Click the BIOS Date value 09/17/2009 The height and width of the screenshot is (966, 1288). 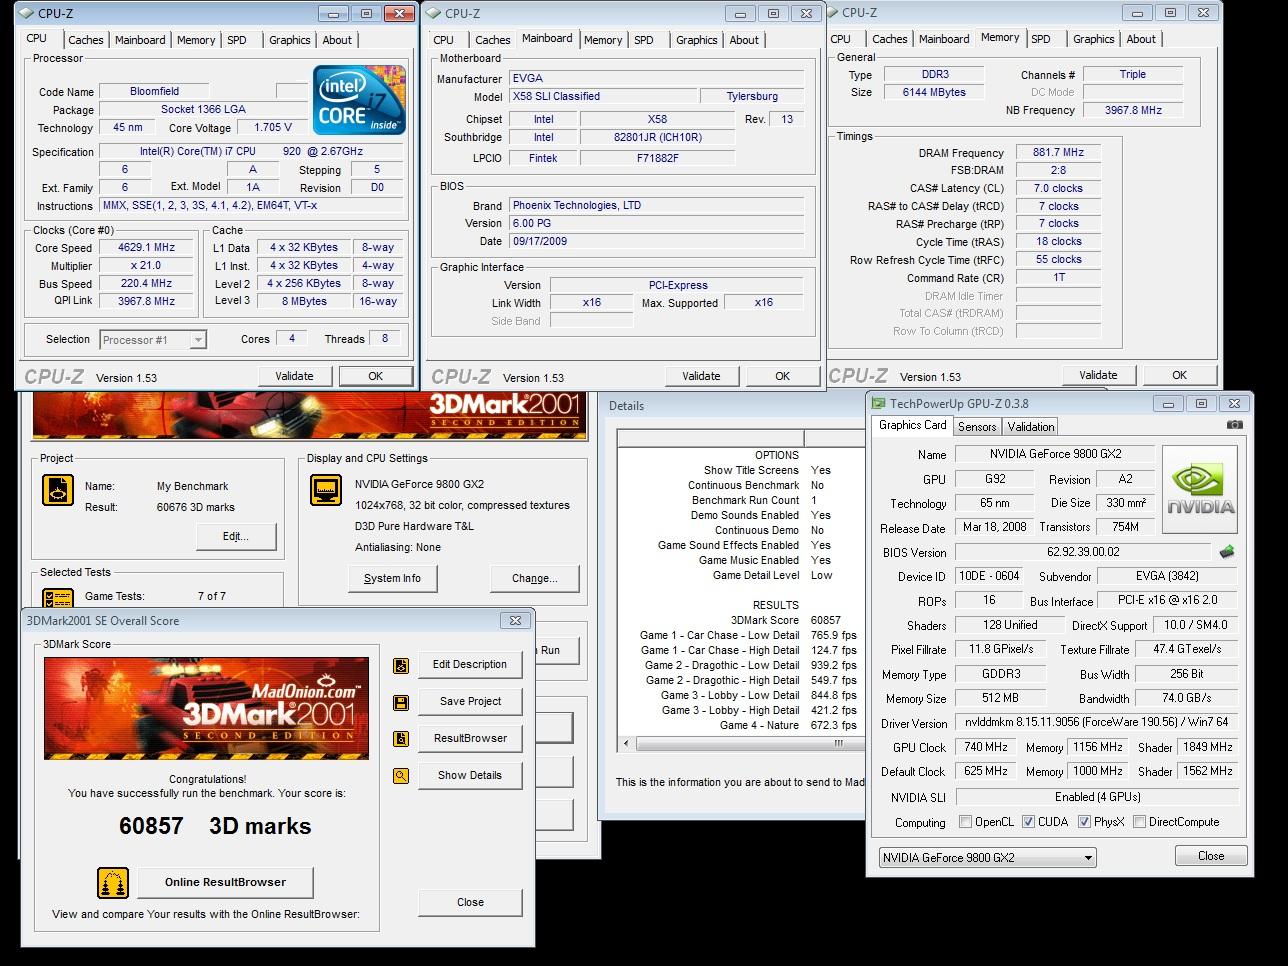tap(656, 241)
